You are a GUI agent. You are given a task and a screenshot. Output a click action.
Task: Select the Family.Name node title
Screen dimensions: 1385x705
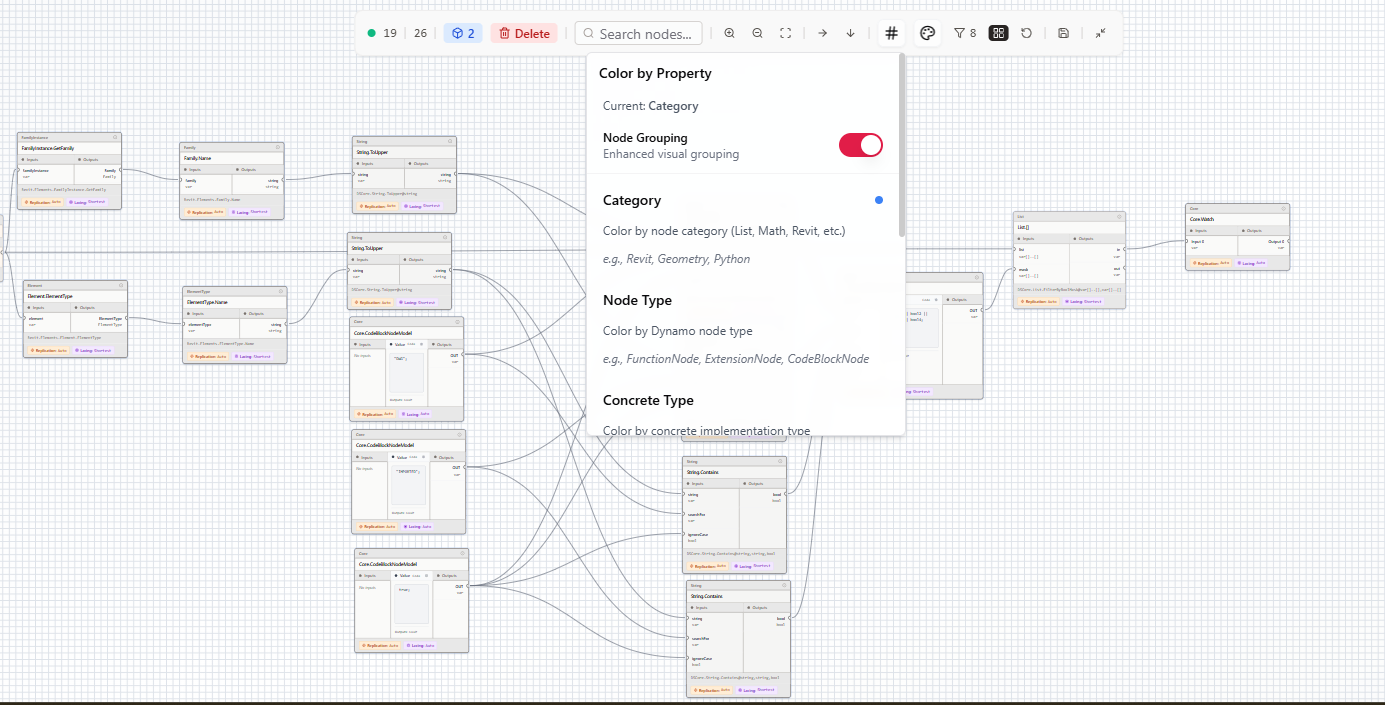[x=197, y=158]
